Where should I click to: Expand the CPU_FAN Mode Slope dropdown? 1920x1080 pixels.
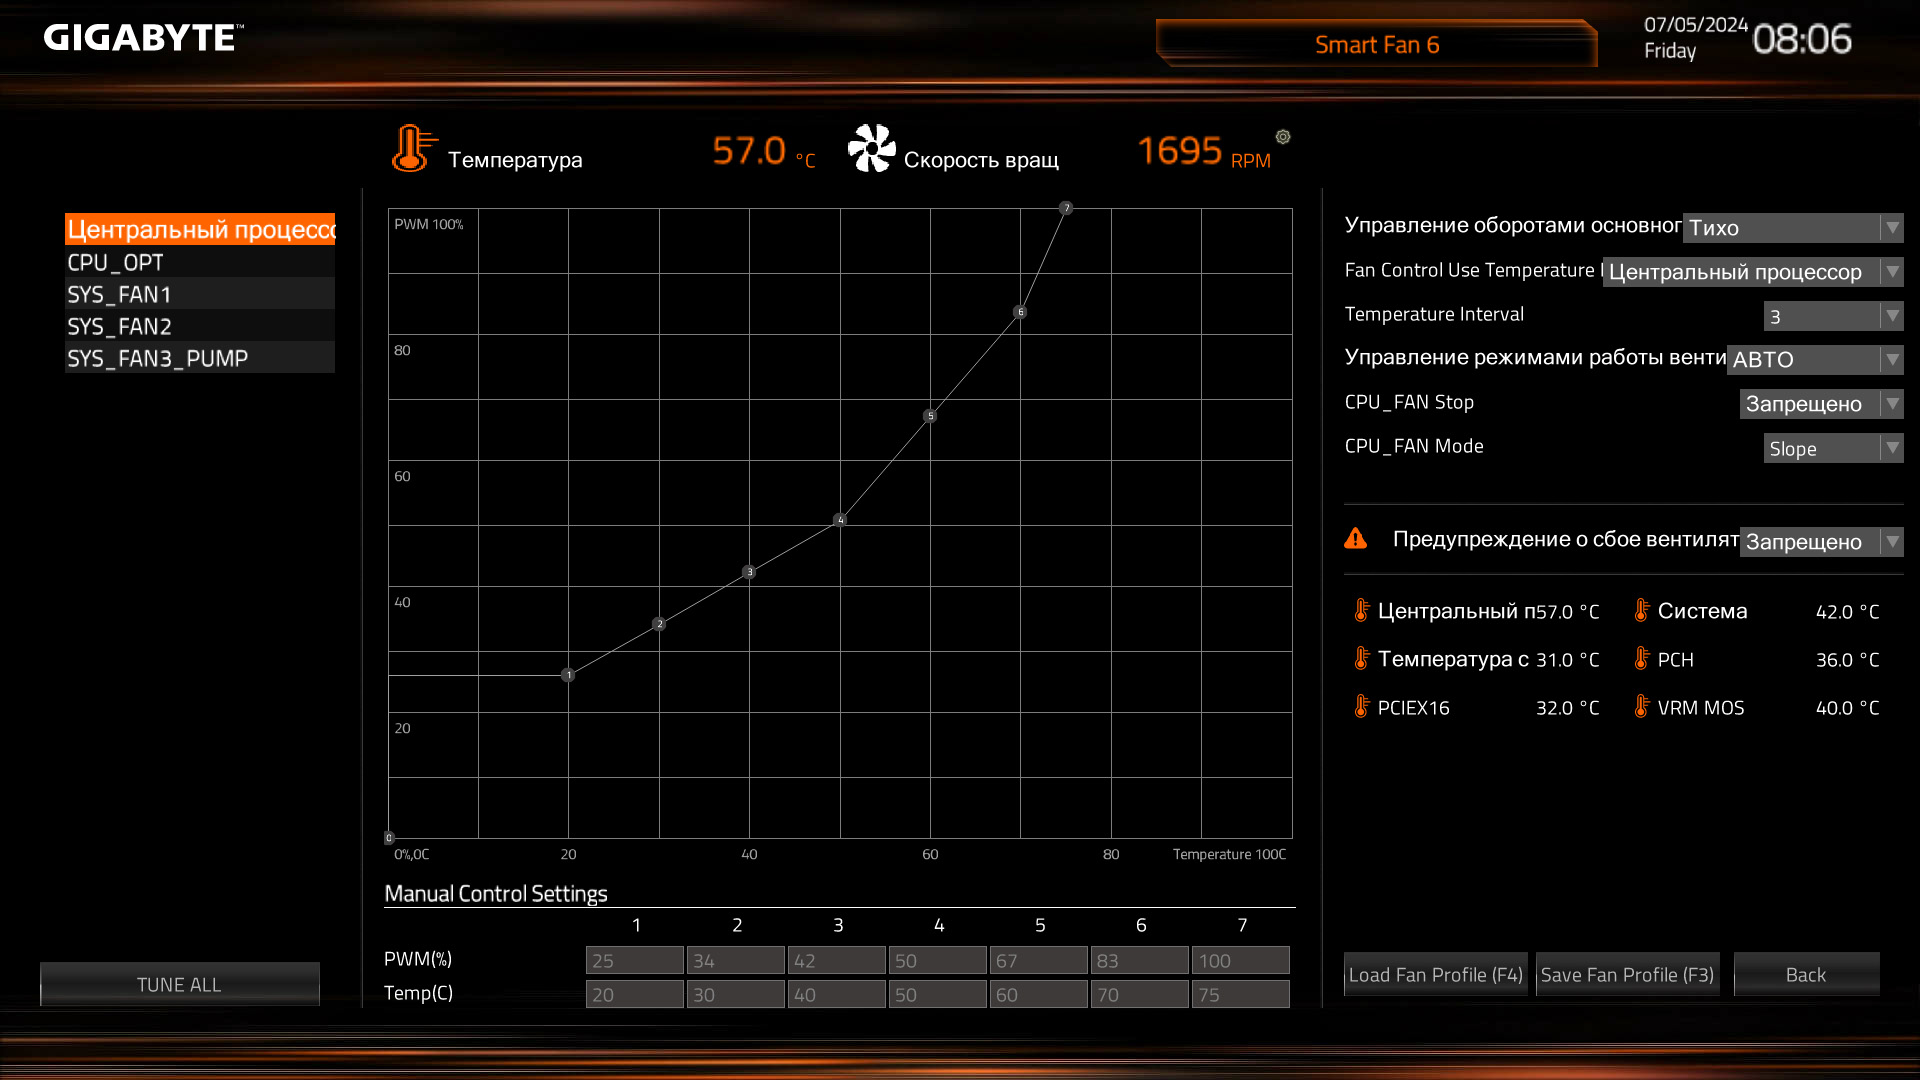1832,449
